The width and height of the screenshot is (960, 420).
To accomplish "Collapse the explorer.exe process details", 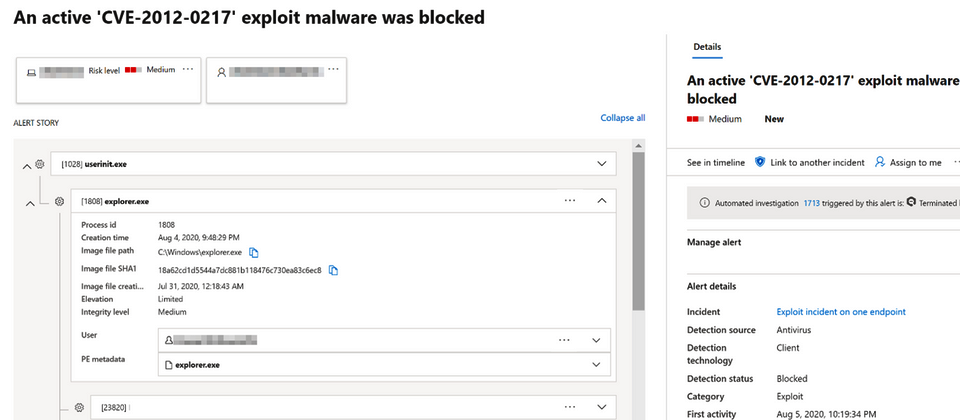I will point(601,201).
